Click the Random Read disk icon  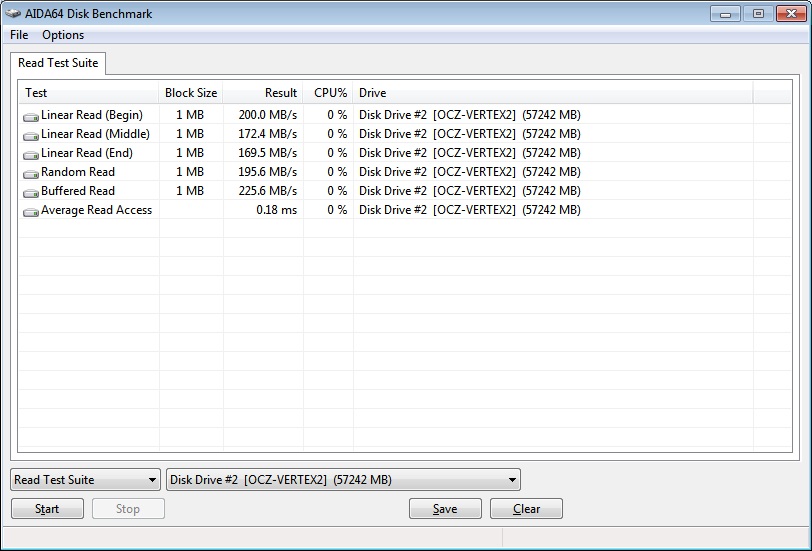[x=31, y=173]
